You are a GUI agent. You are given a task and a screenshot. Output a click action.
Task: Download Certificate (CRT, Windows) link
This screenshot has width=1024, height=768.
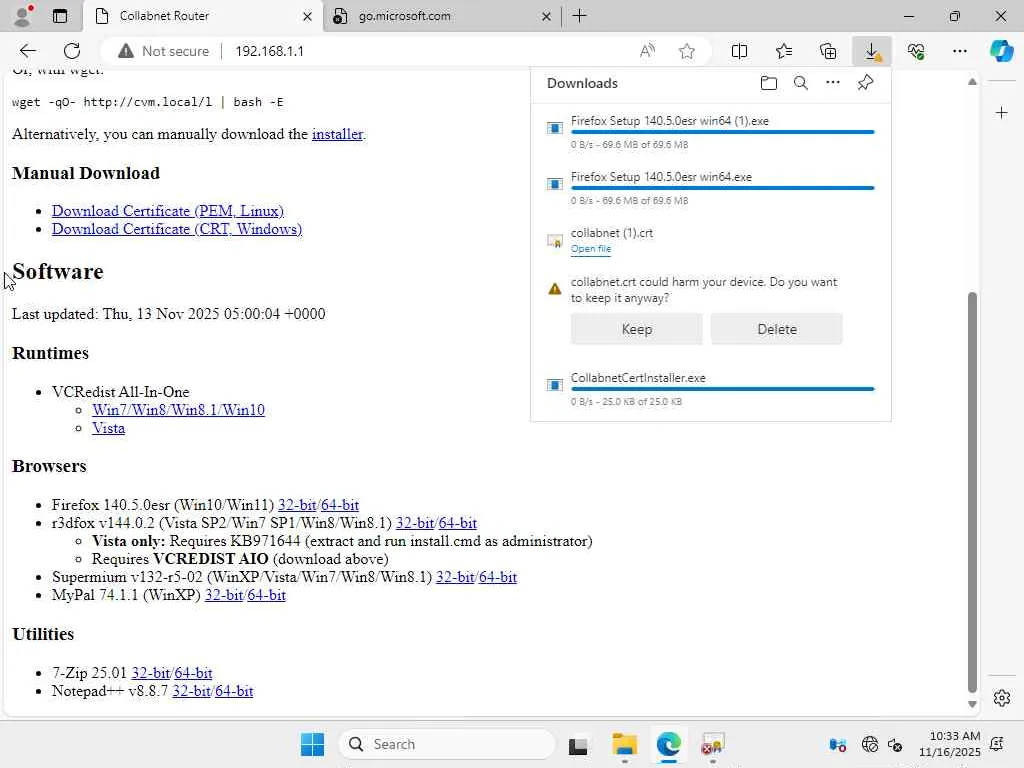click(177, 229)
